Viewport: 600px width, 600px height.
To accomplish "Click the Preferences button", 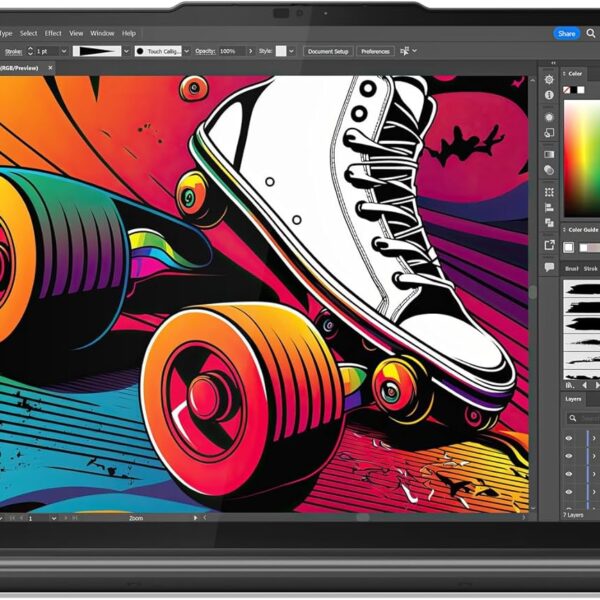I will click(x=375, y=51).
